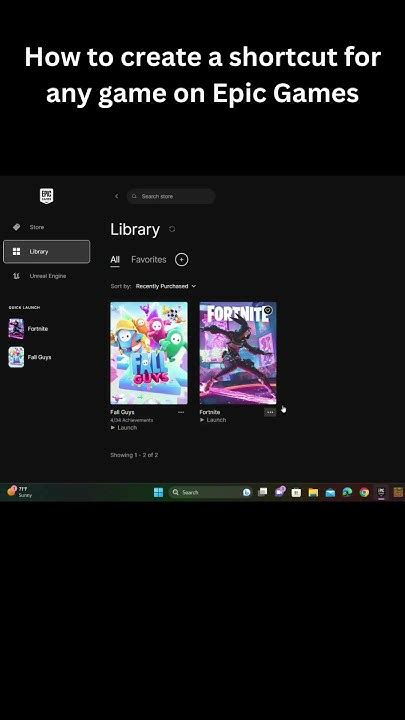Open the Recently Purchased sort dropdown

(166, 286)
